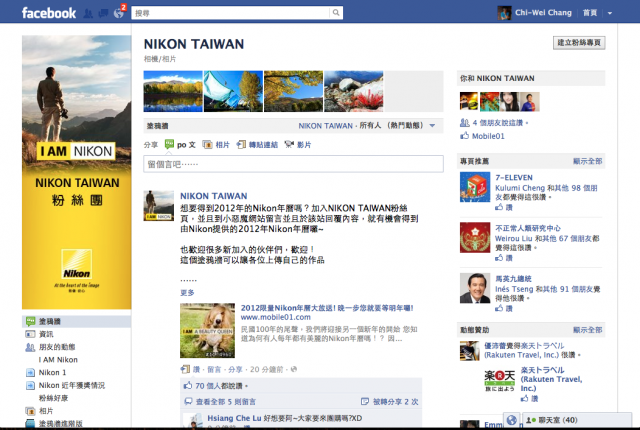
Task: Go to 首頁 home link
Action: (x=590, y=13)
